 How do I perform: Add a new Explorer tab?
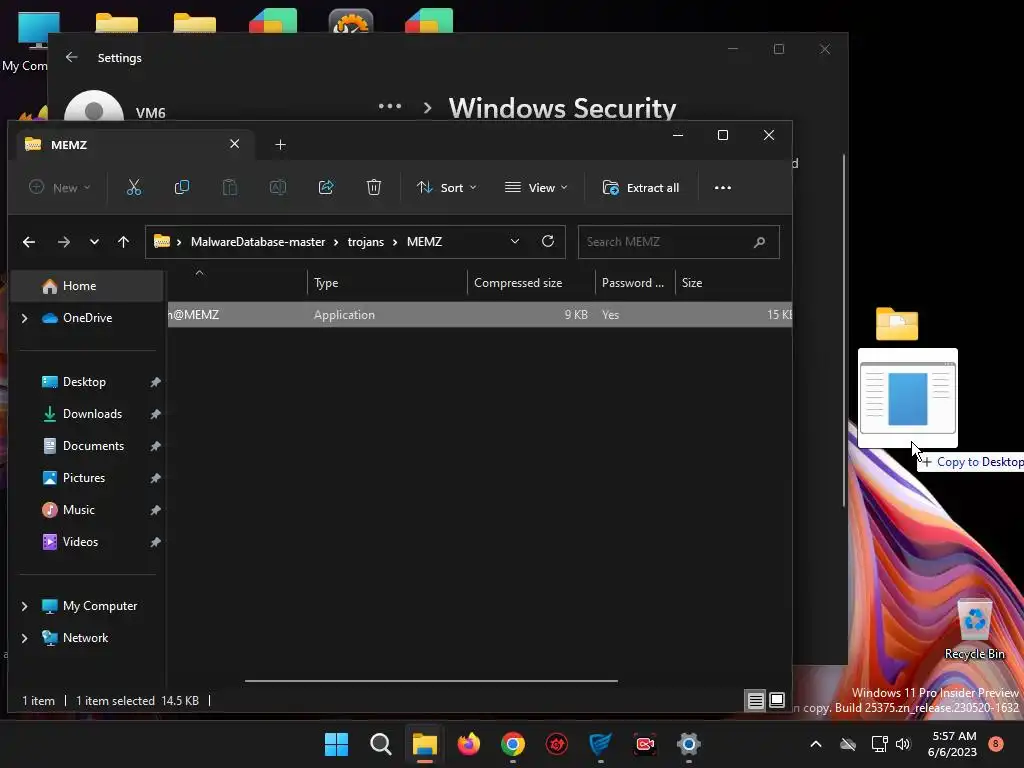(280, 144)
